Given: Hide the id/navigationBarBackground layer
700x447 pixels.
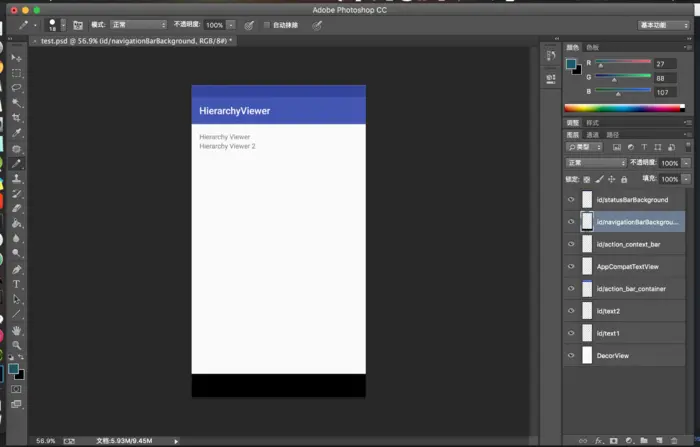Looking at the screenshot, I should click(x=571, y=222).
